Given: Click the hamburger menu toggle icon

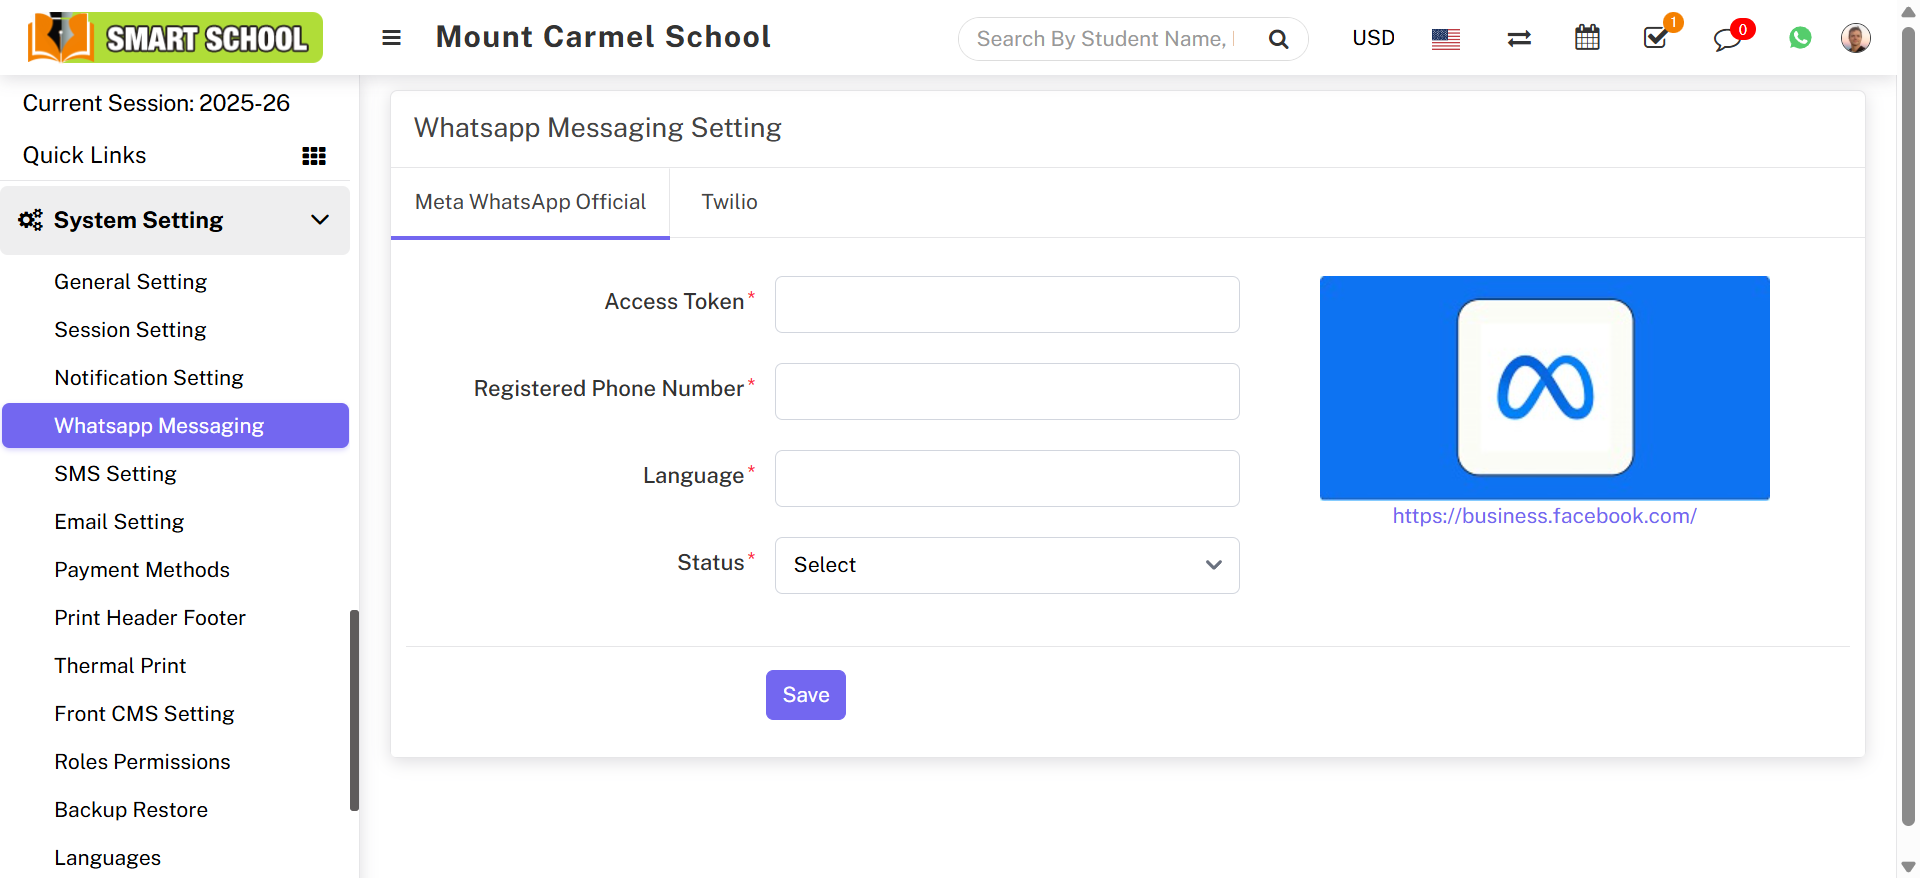Looking at the screenshot, I should (391, 38).
